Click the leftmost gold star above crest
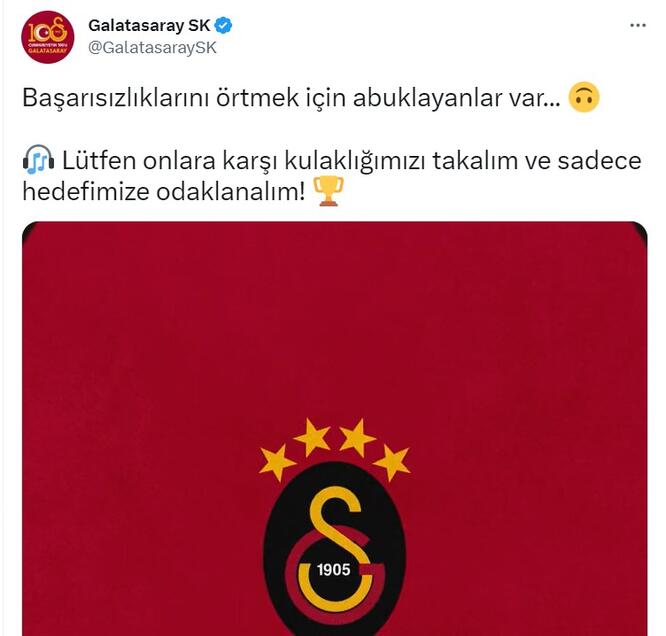This screenshot has height=636, width=666. (277, 462)
